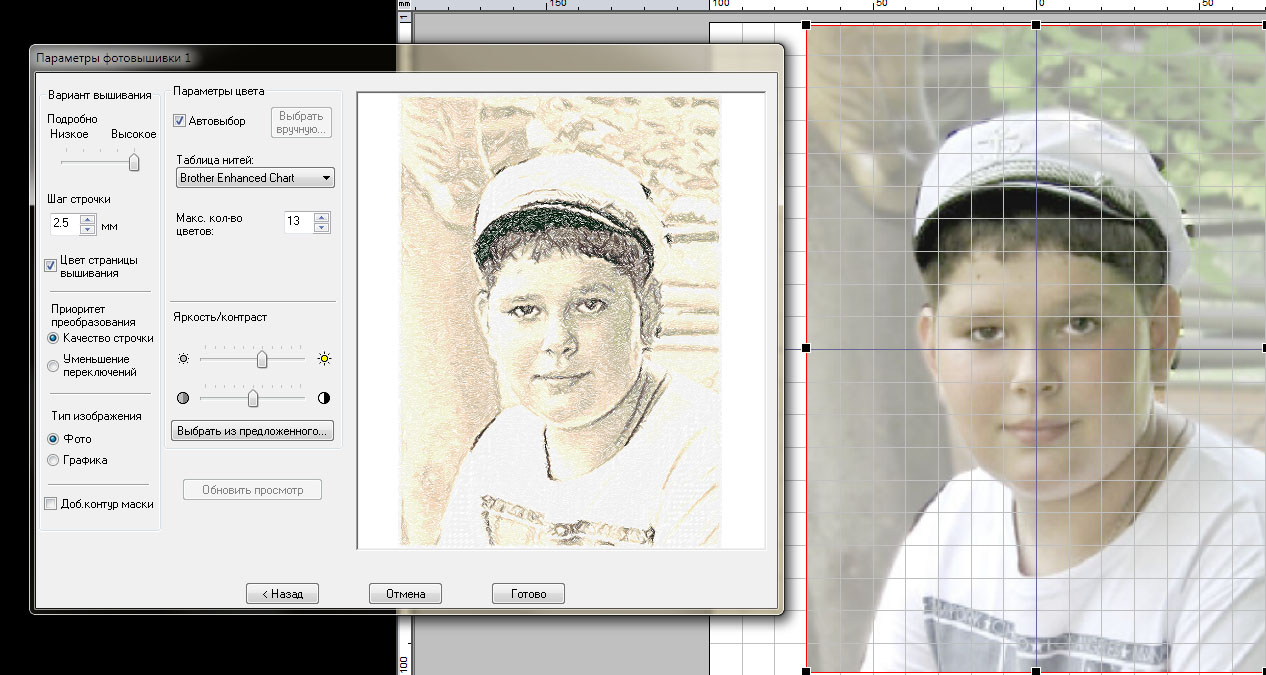
Task: Increase stitch step with up arrow
Action: (88, 219)
